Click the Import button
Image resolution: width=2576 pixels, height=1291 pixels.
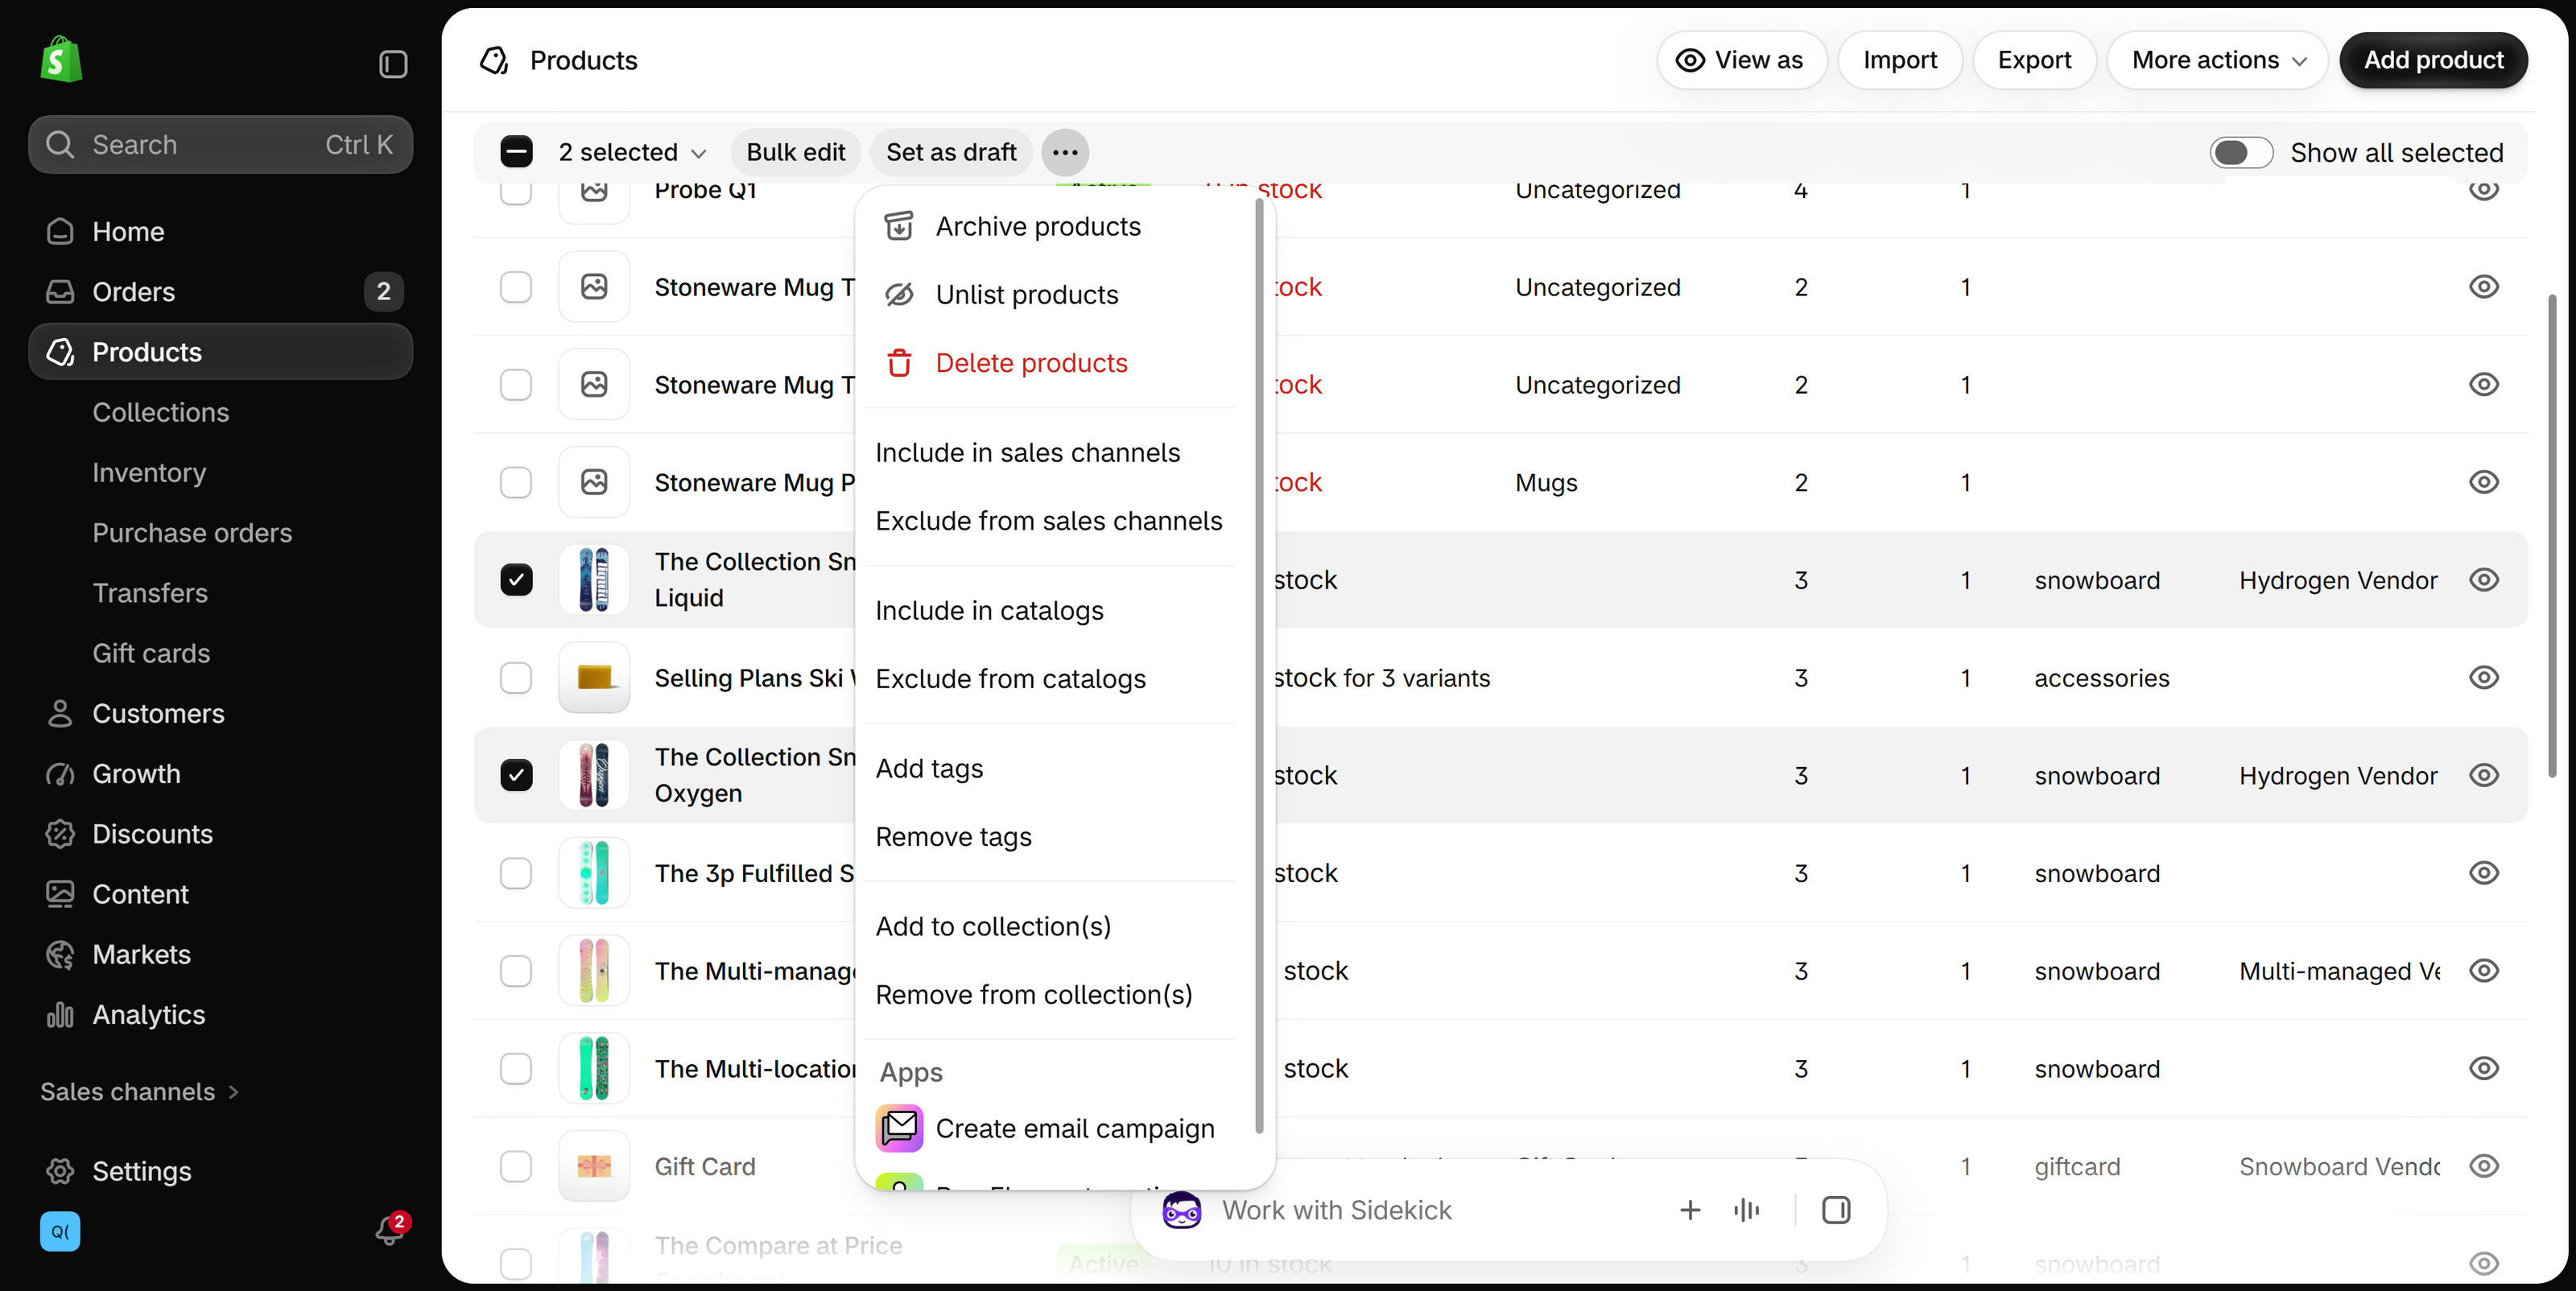point(1899,60)
